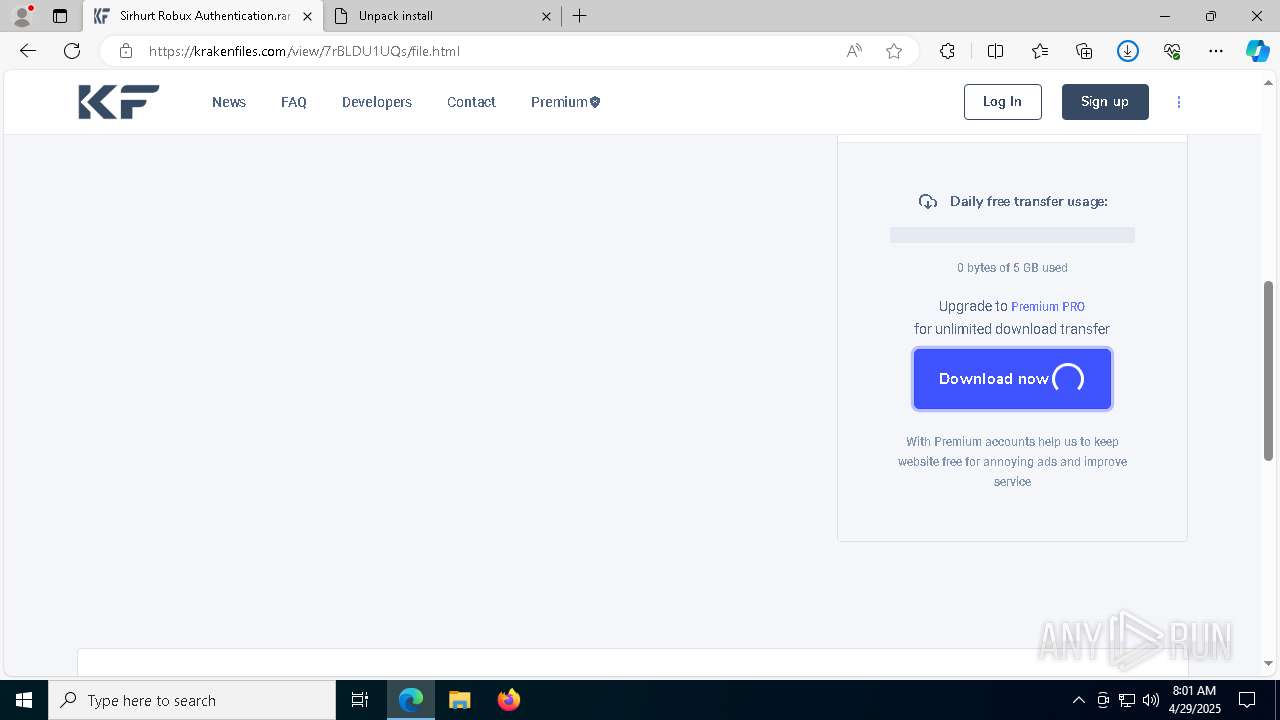Image resolution: width=1280 pixels, height=720 pixels.
Task: Click the KF Krakenfiles logo
Action: pos(118,102)
